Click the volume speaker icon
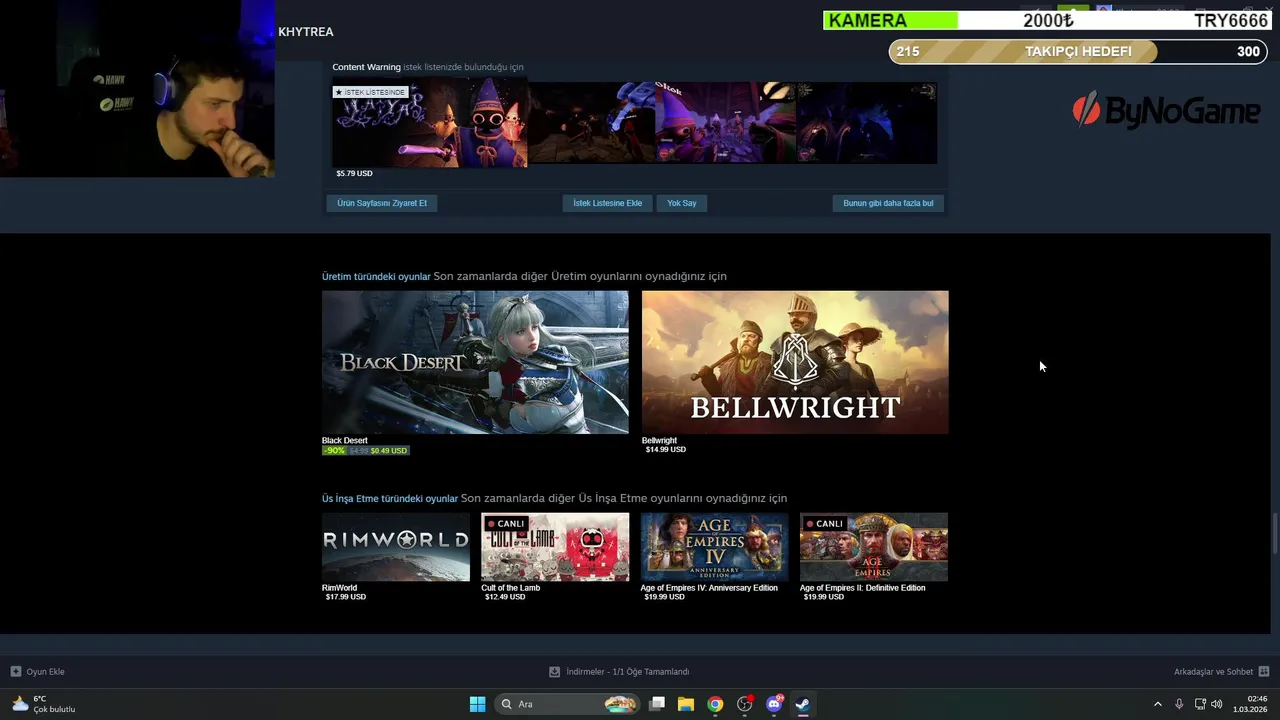The width and height of the screenshot is (1280, 720). click(x=1216, y=704)
